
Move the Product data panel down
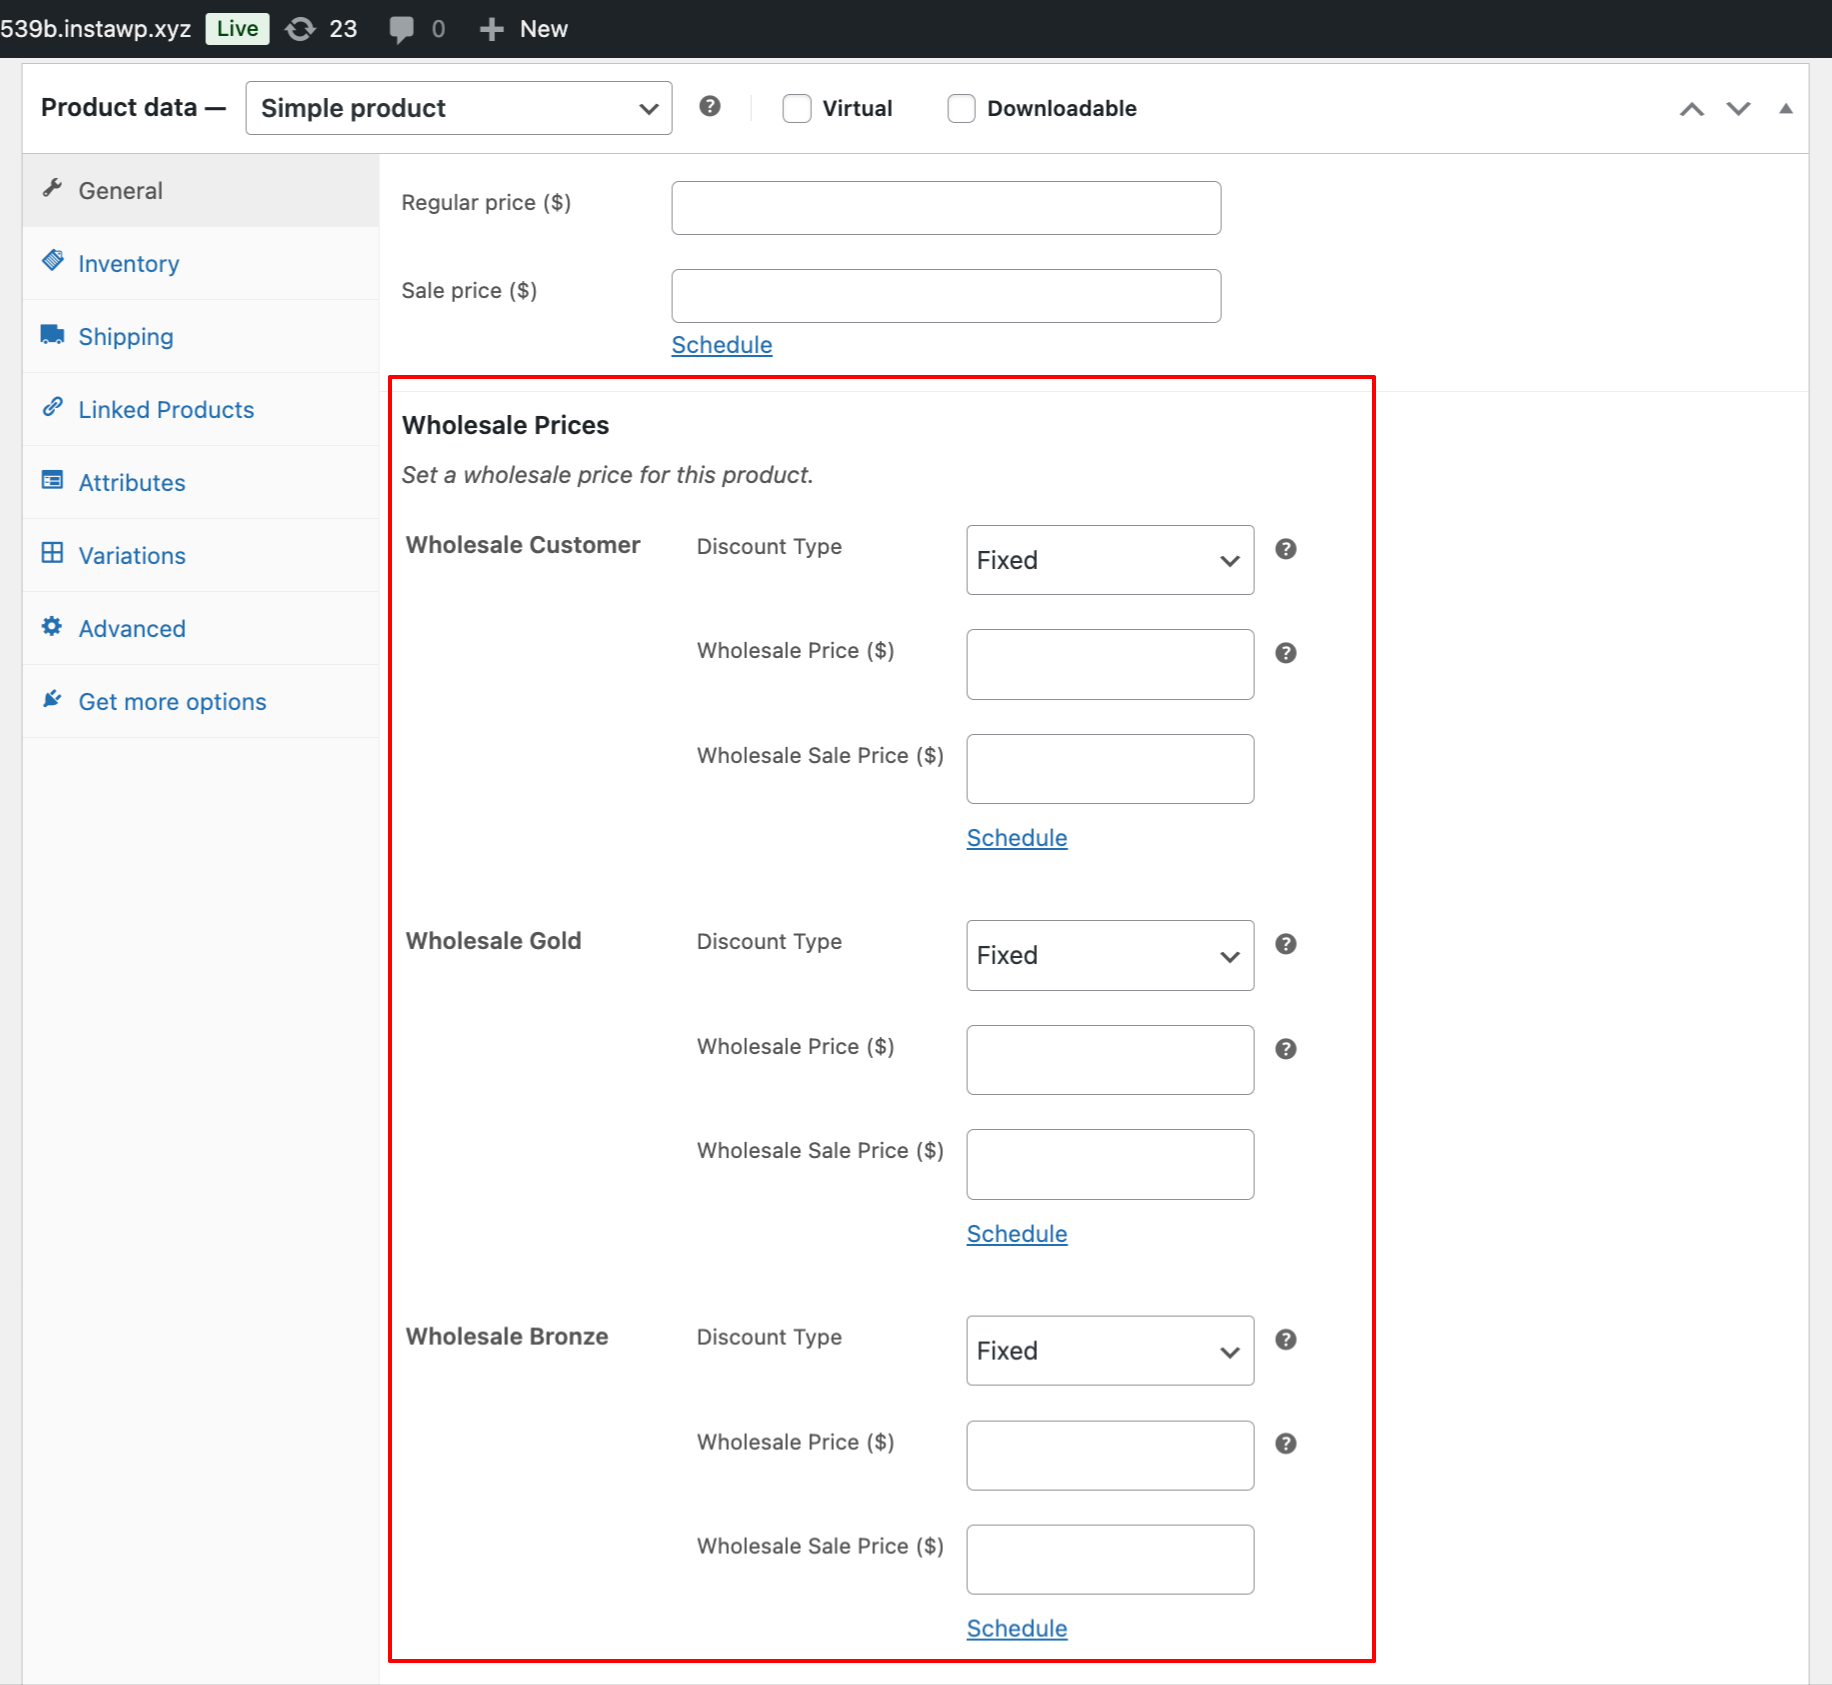pyautogui.click(x=1739, y=109)
